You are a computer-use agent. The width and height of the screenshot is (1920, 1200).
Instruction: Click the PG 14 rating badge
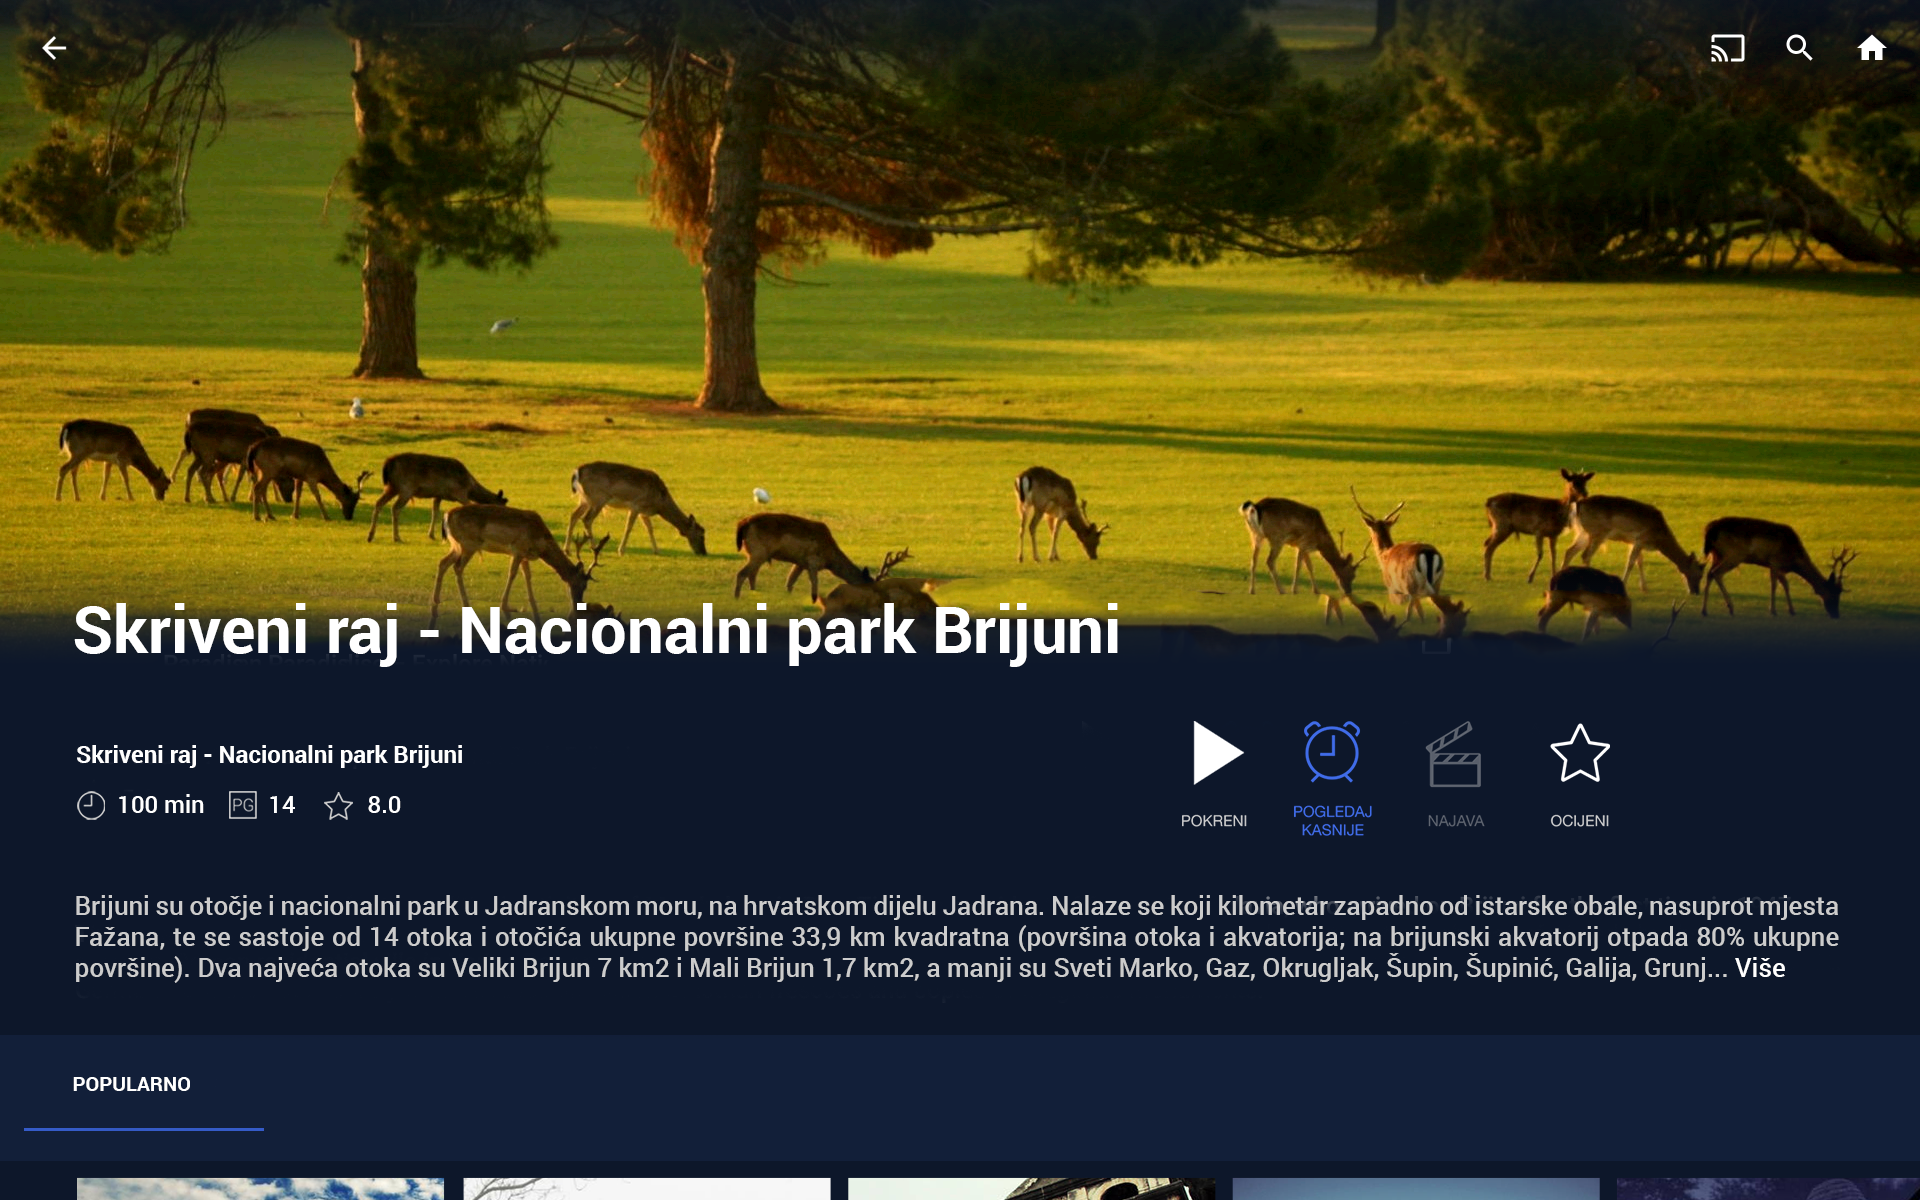click(x=243, y=805)
